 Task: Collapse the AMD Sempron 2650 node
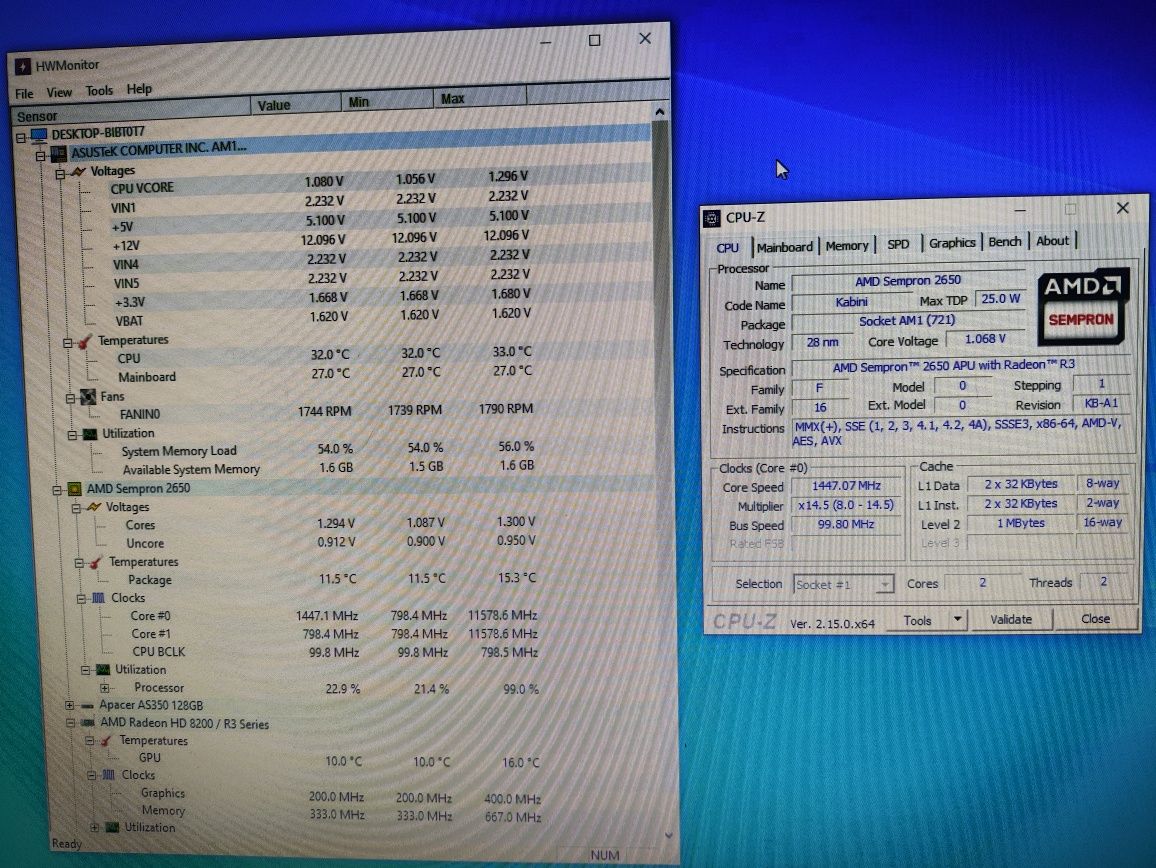pos(57,490)
